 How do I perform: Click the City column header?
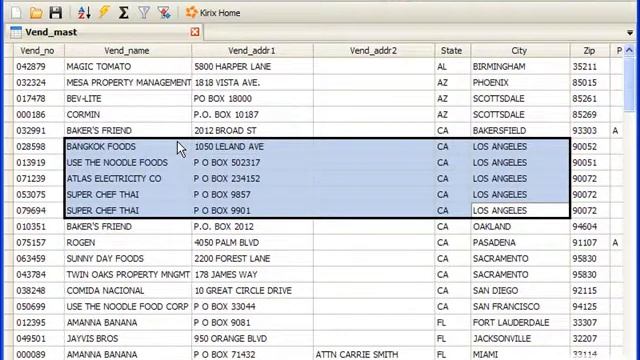(x=520, y=51)
